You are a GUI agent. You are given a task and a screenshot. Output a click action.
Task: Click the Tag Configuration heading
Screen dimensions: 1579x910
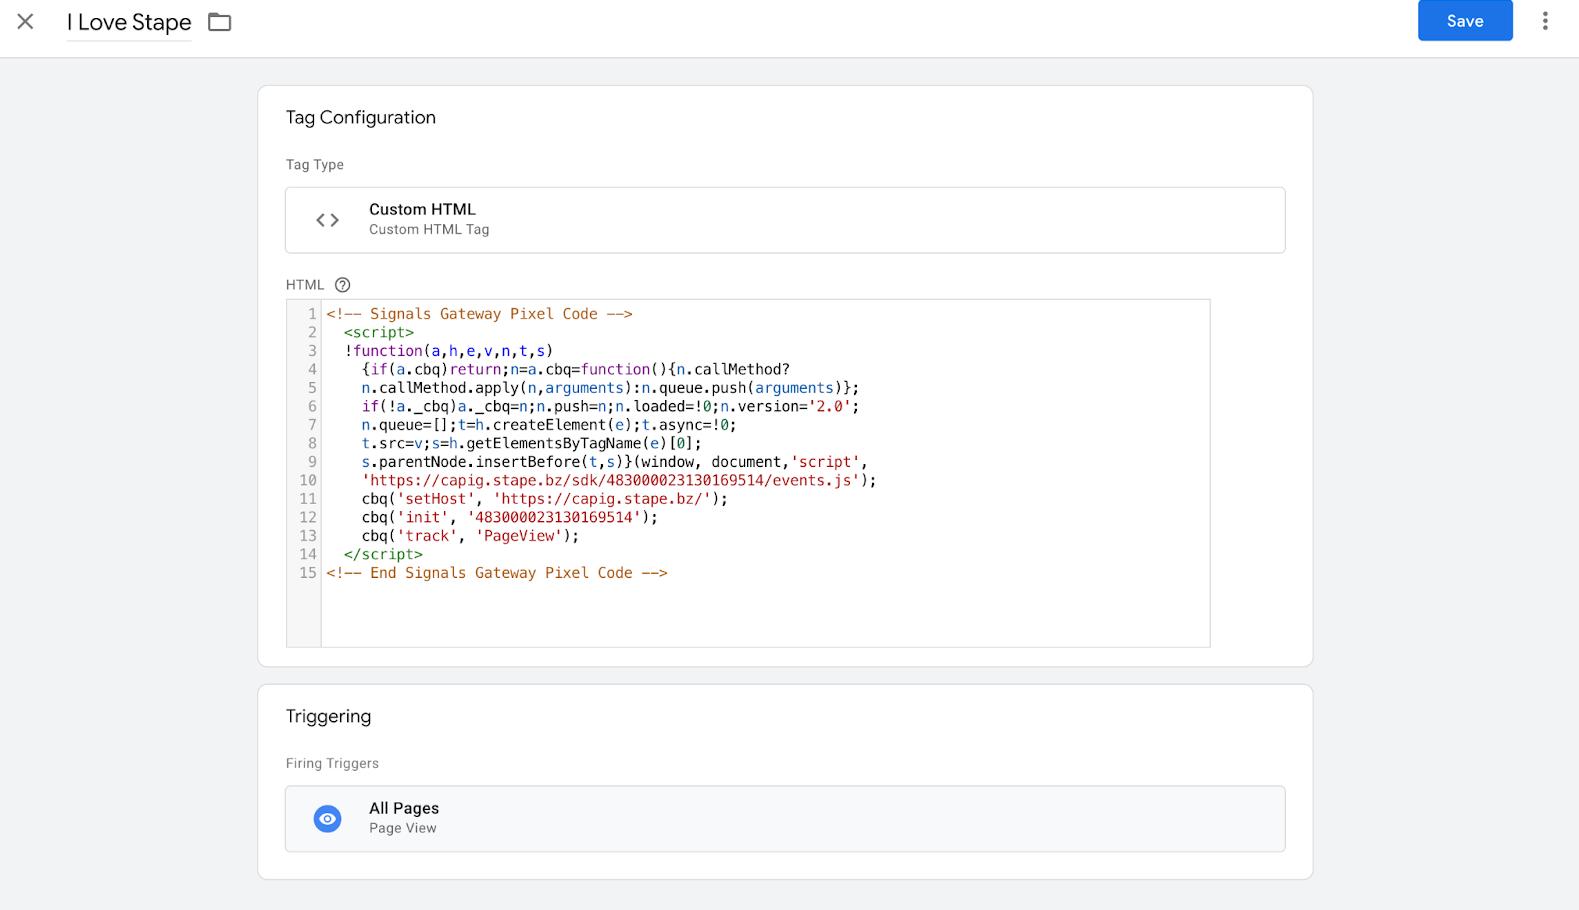[x=361, y=117]
